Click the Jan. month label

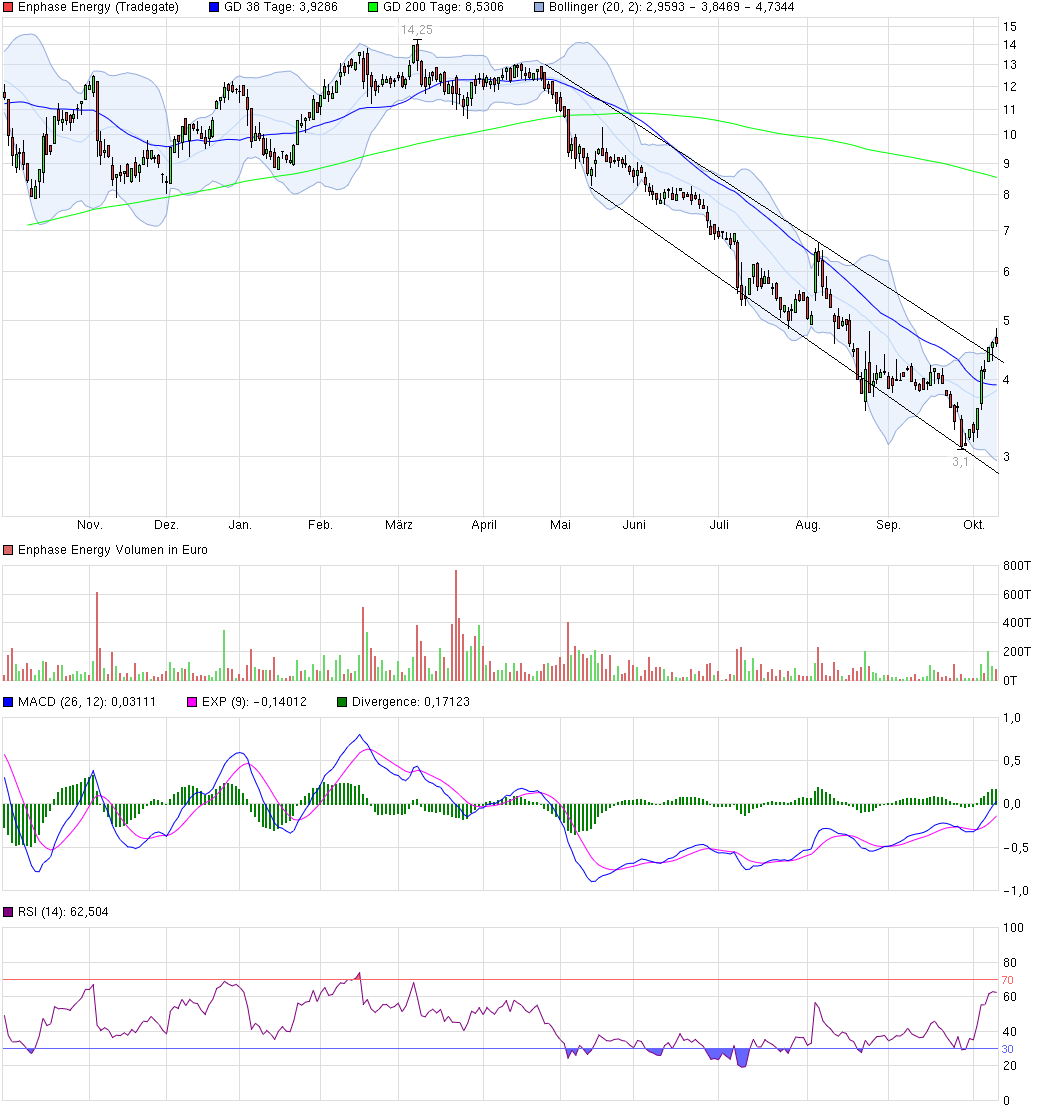point(240,525)
